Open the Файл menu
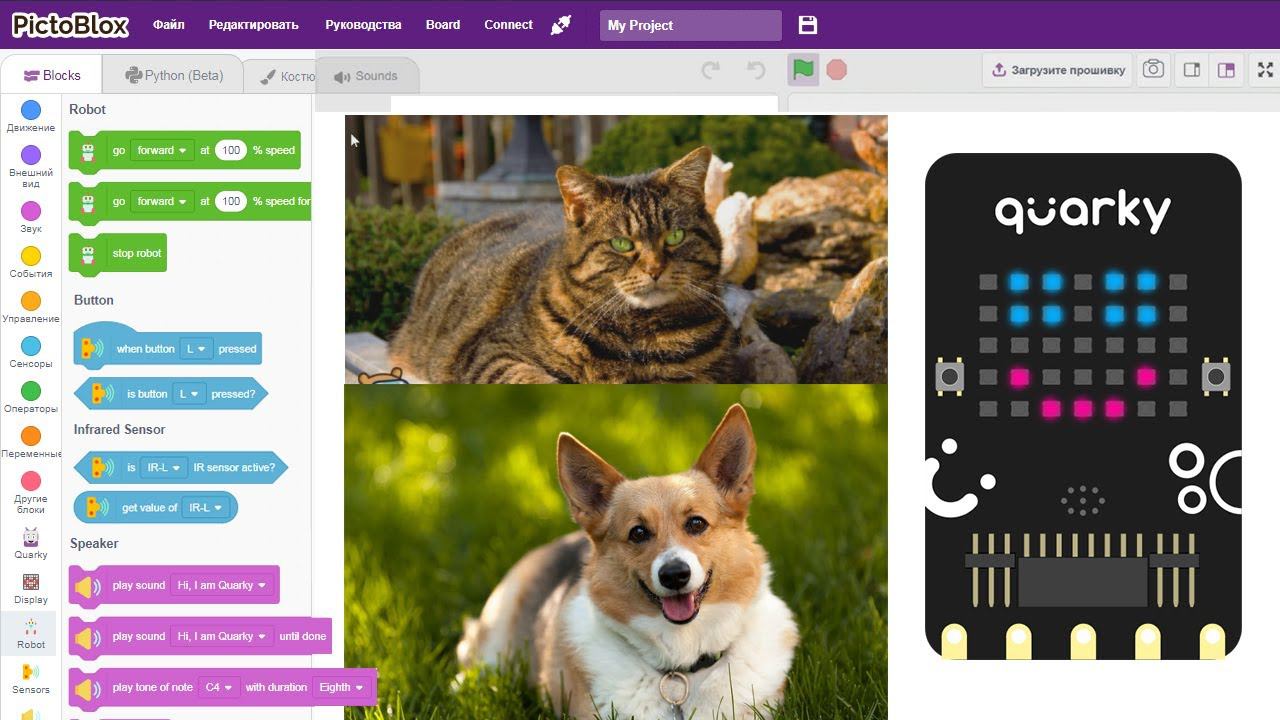Screen dimensions: 1280x720 168,25
